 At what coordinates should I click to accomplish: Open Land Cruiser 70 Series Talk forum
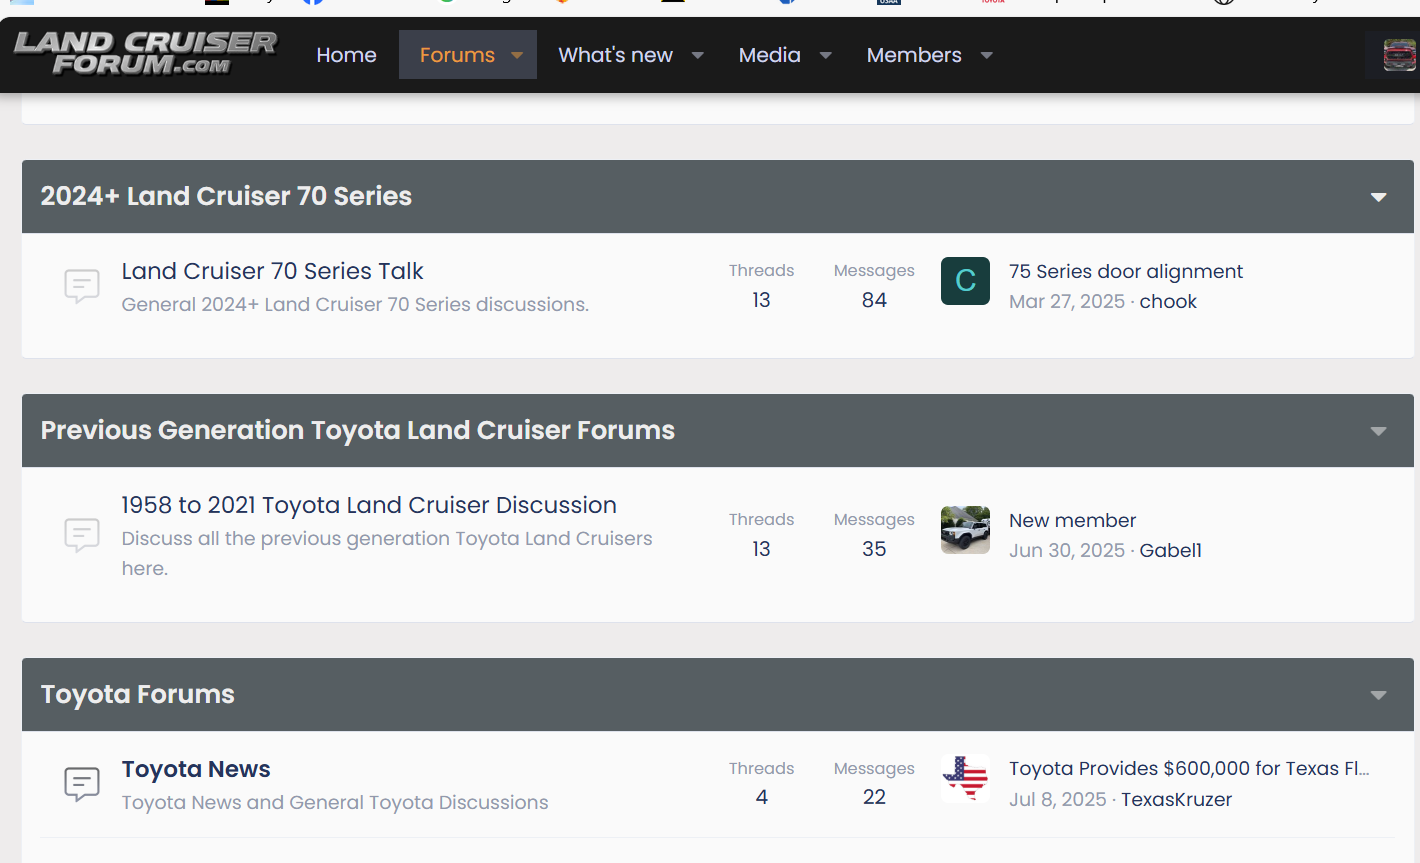(272, 271)
